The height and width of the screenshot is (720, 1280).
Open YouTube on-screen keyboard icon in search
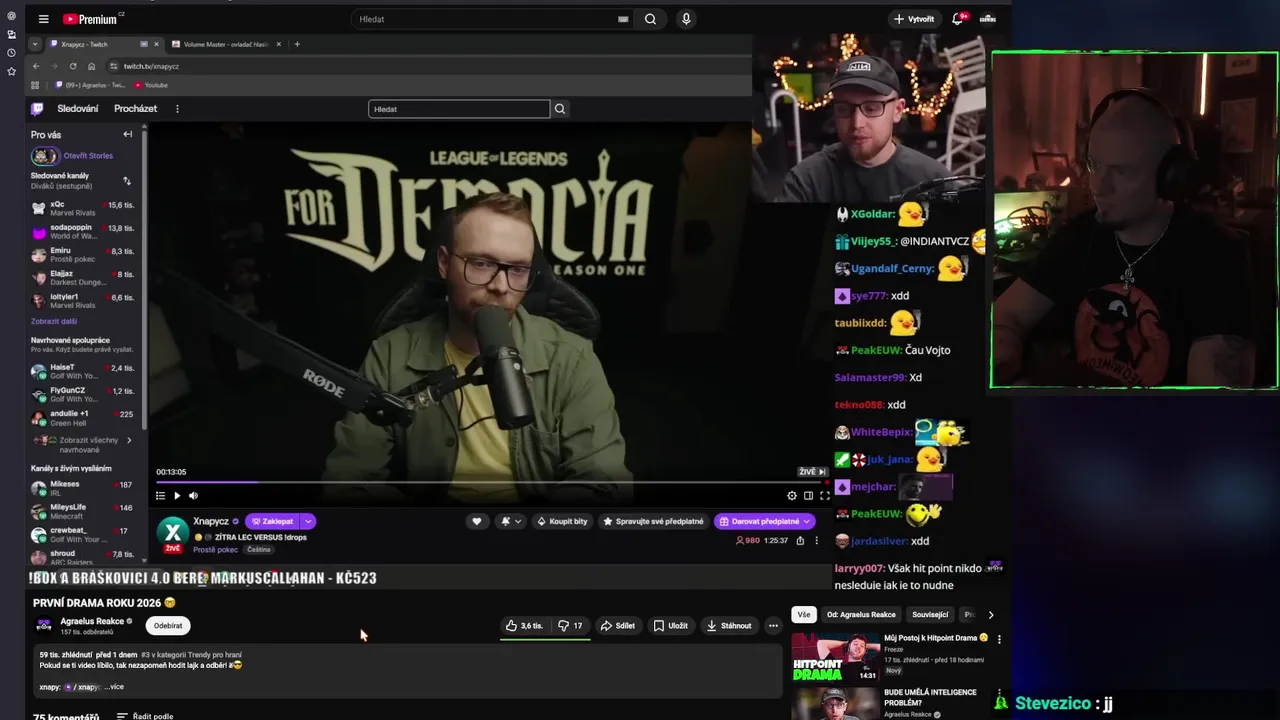(624, 19)
